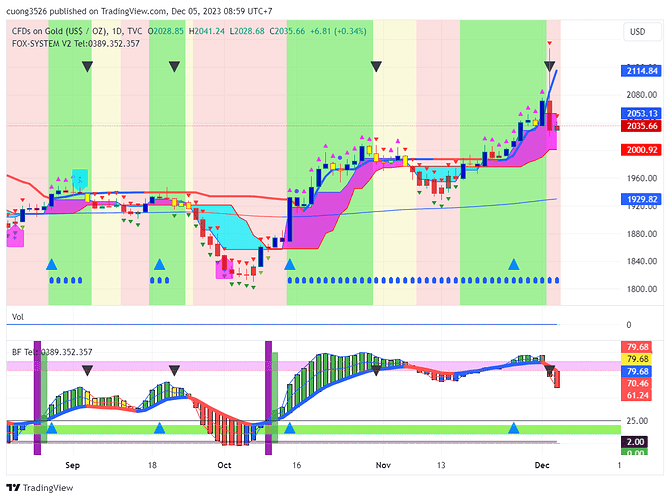671x500 pixels.
Task: Click the 13 date axis label
Action: click(441, 465)
